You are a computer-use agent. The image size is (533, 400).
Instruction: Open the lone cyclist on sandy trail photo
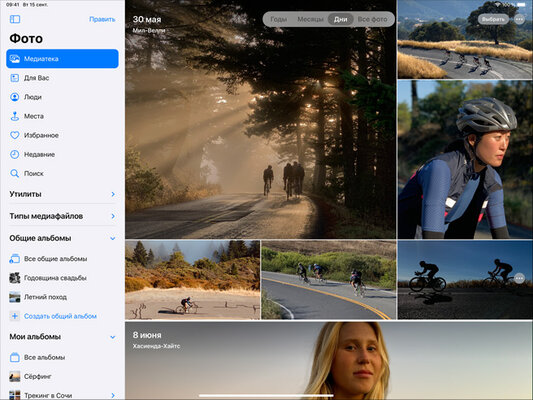click(193, 280)
